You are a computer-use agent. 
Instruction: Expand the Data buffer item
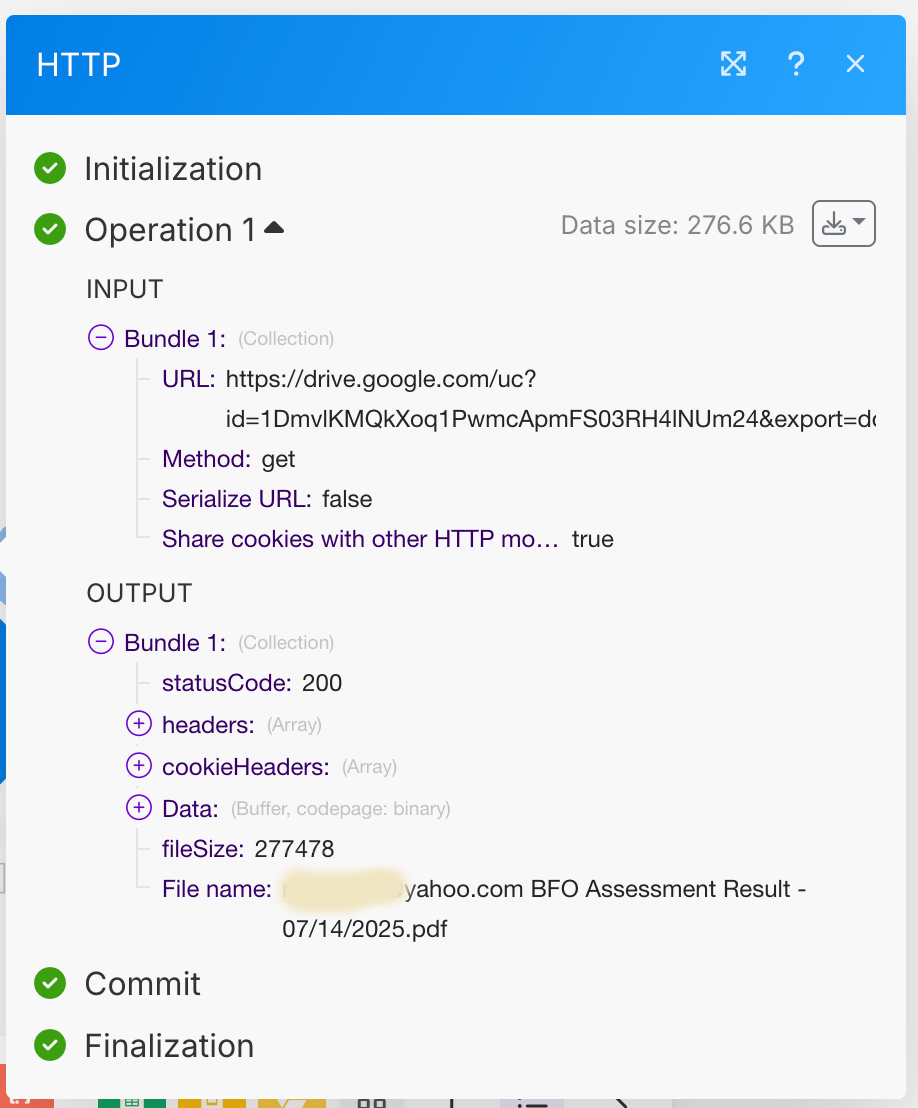[x=139, y=807]
